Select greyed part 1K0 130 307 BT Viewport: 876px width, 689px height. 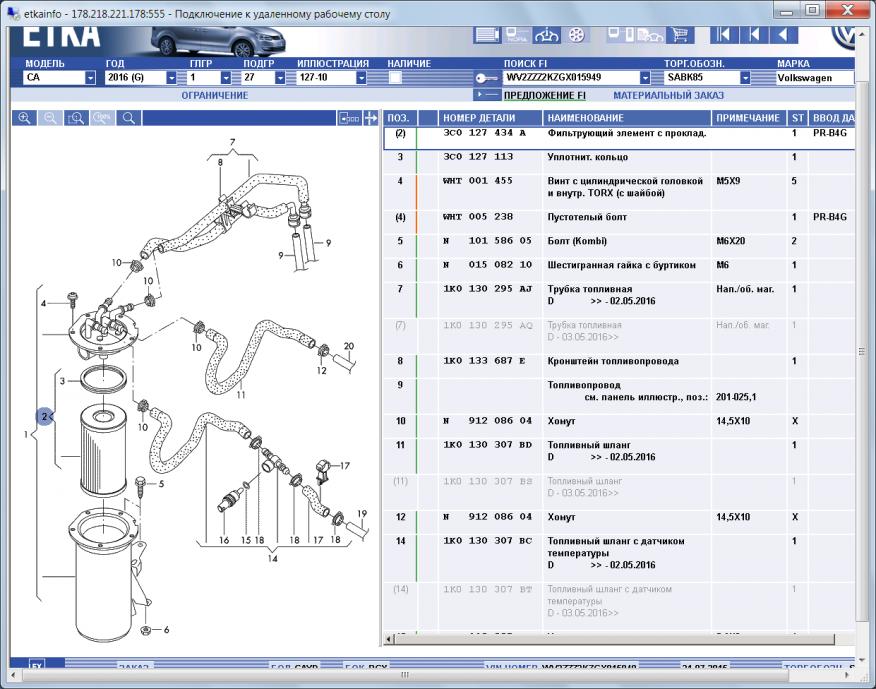[x=619, y=606]
